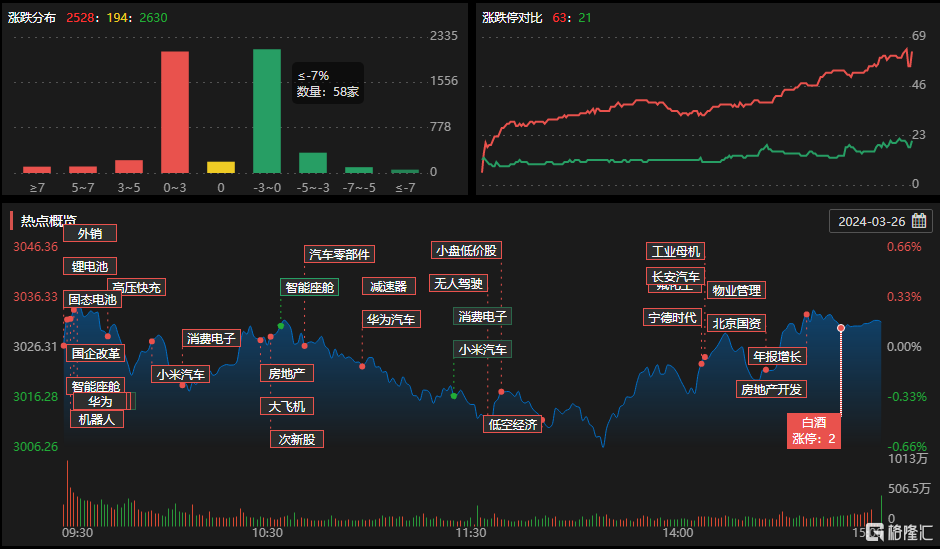Click the 小盘低价股 hotspot tag
Viewport: 940px width, 549px height.
click(466, 251)
